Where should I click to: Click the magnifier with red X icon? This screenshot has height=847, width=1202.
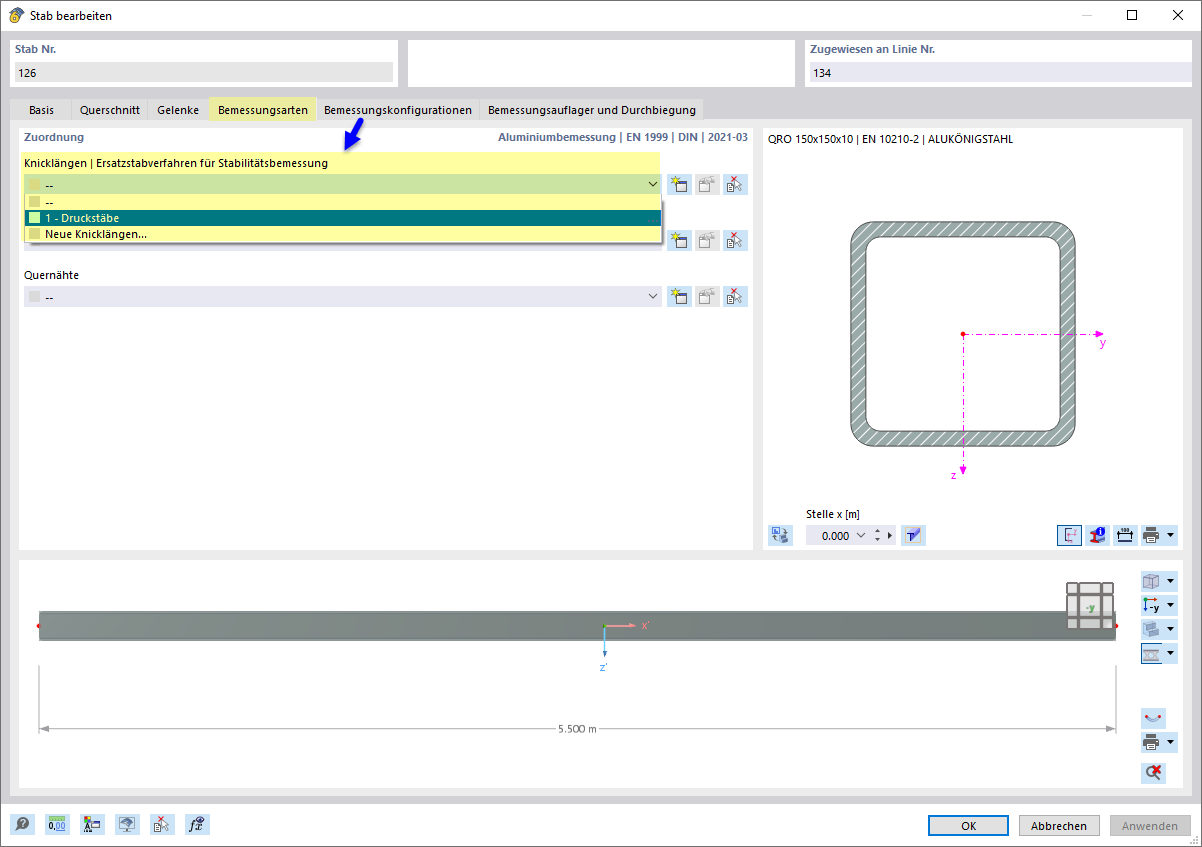point(1153,772)
